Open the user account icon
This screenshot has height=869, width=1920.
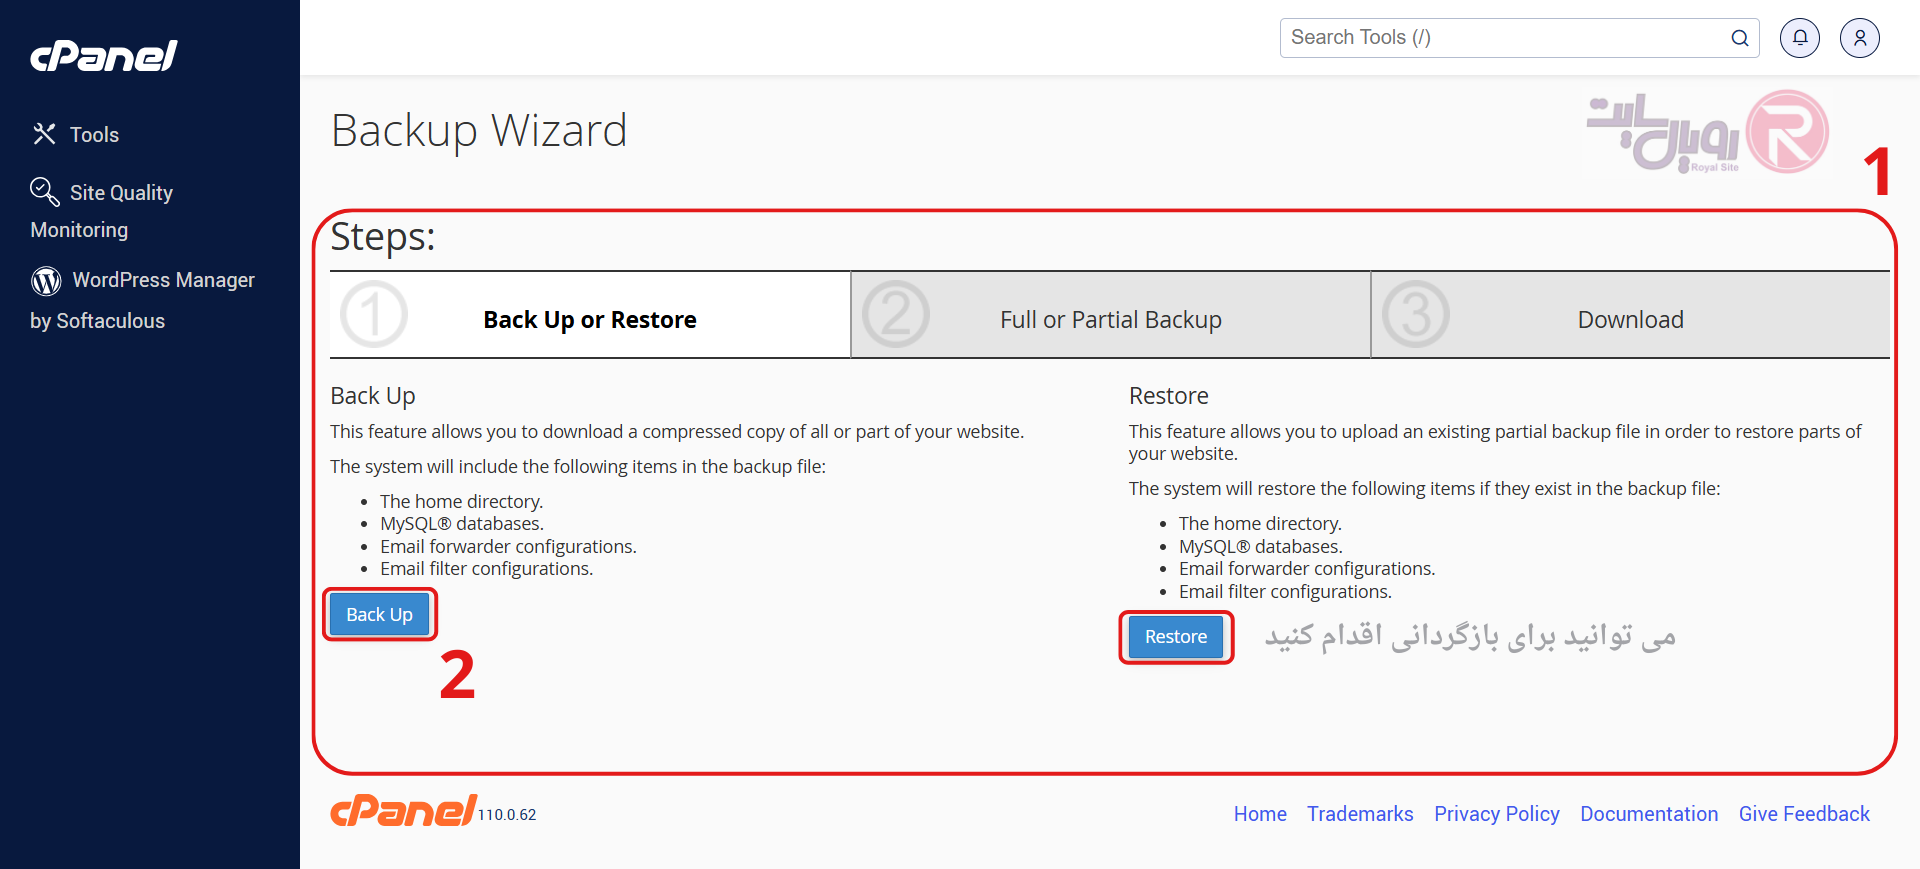[x=1860, y=38]
